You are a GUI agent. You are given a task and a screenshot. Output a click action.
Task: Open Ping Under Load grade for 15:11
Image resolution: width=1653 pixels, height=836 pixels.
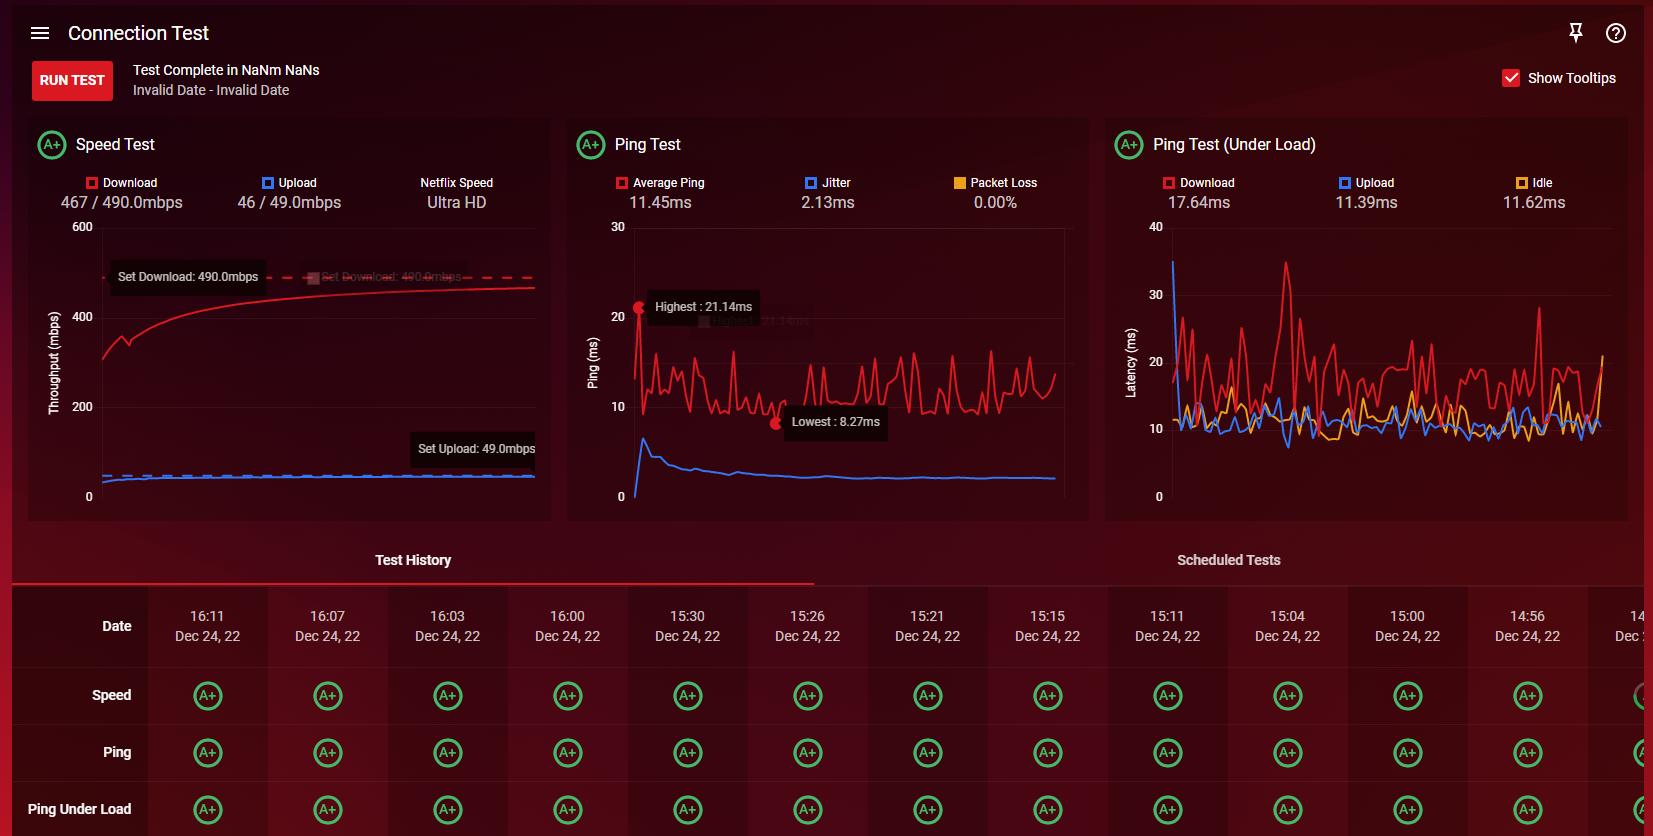click(x=1168, y=810)
